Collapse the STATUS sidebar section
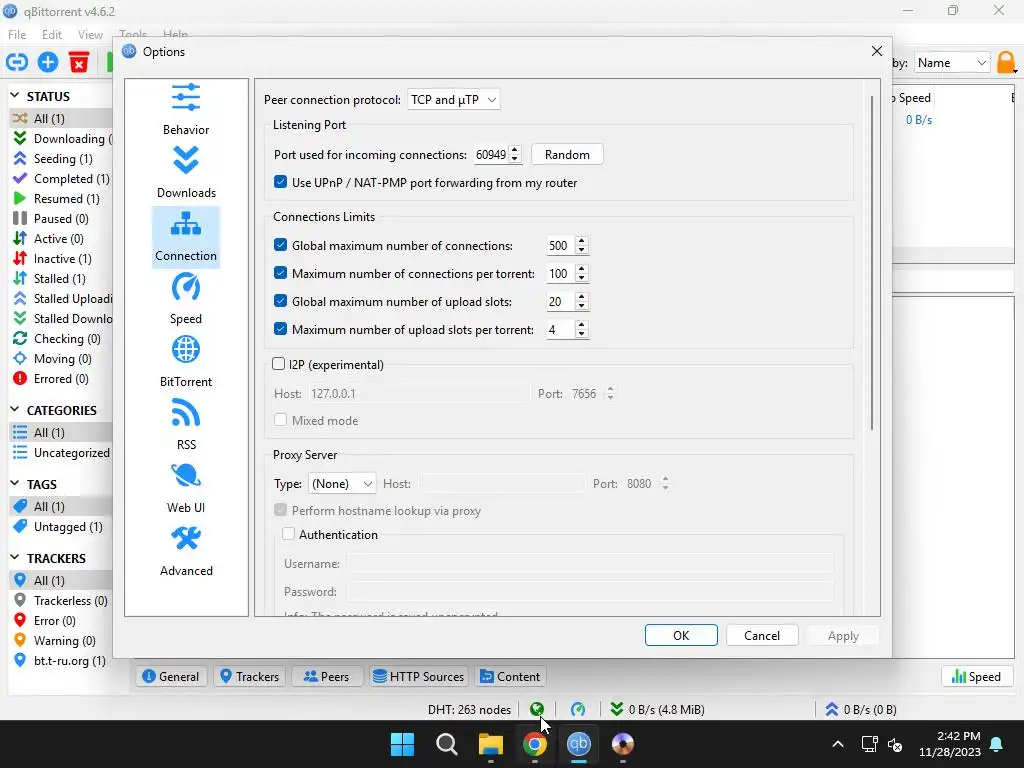Image resolution: width=1024 pixels, height=768 pixels. (x=15, y=96)
